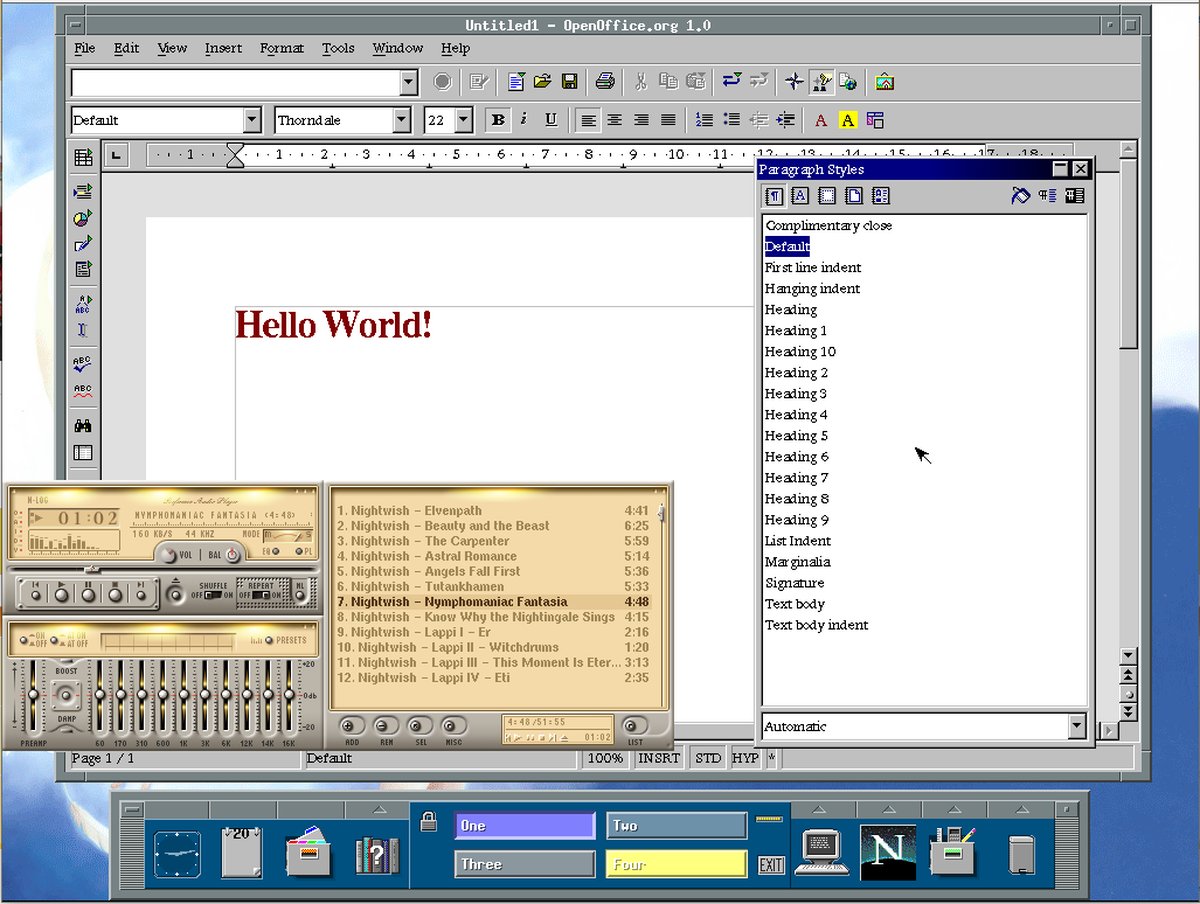The image size is (1200, 904).
Task: Click the equalizer preamp slider
Action: click(x=33, y=696)
